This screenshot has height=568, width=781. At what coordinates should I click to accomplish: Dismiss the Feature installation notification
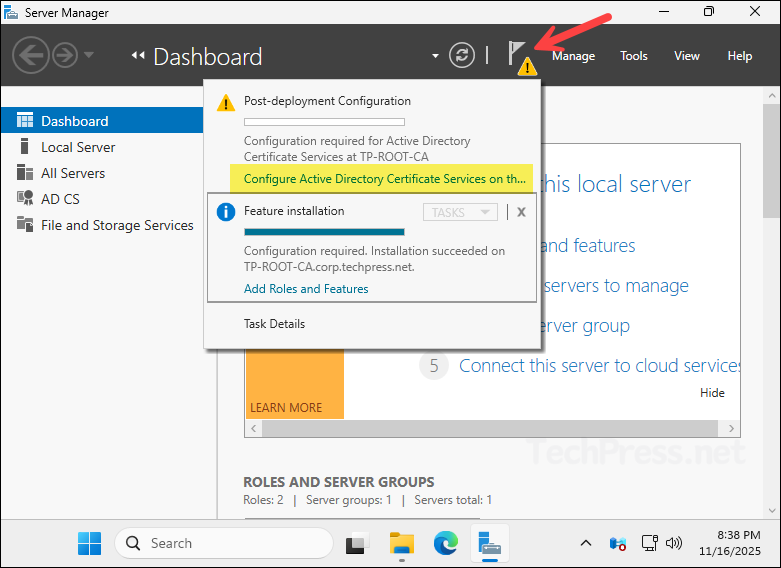click(521, 212)
